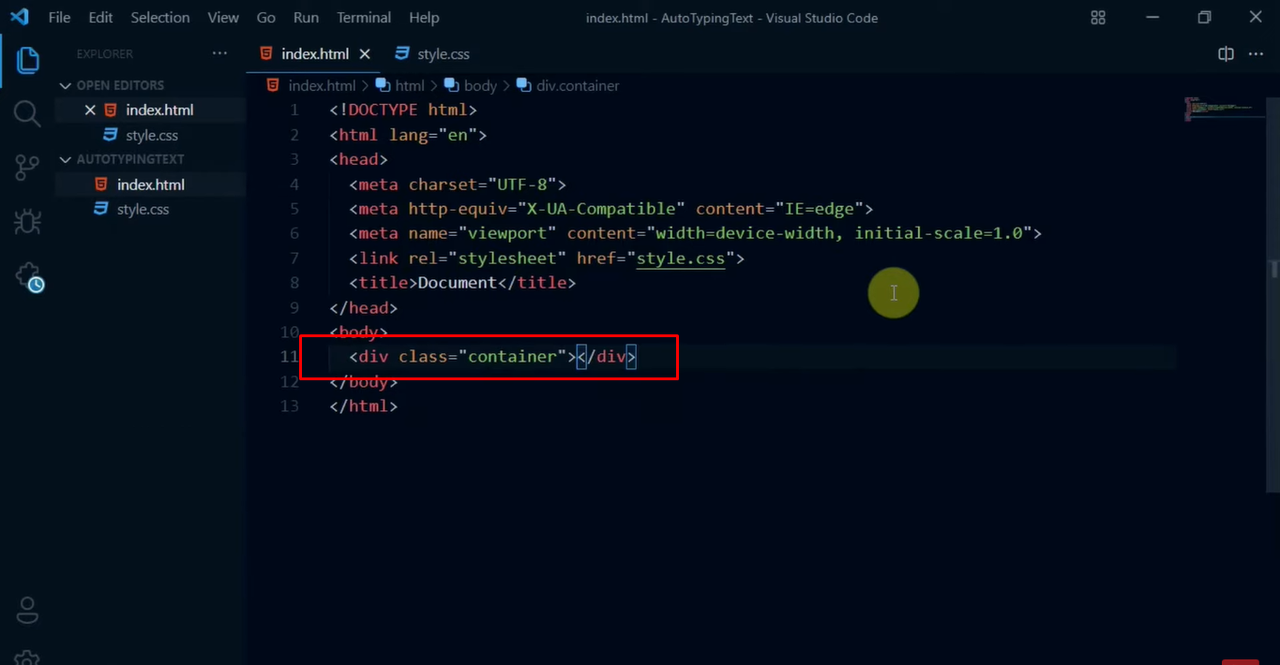Click index.html breadcrumb segment

click(322, 86)
